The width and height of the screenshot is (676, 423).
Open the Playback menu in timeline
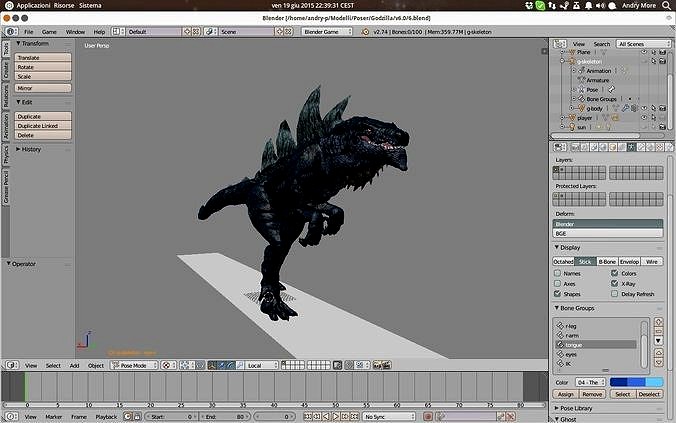pos(106,417)
